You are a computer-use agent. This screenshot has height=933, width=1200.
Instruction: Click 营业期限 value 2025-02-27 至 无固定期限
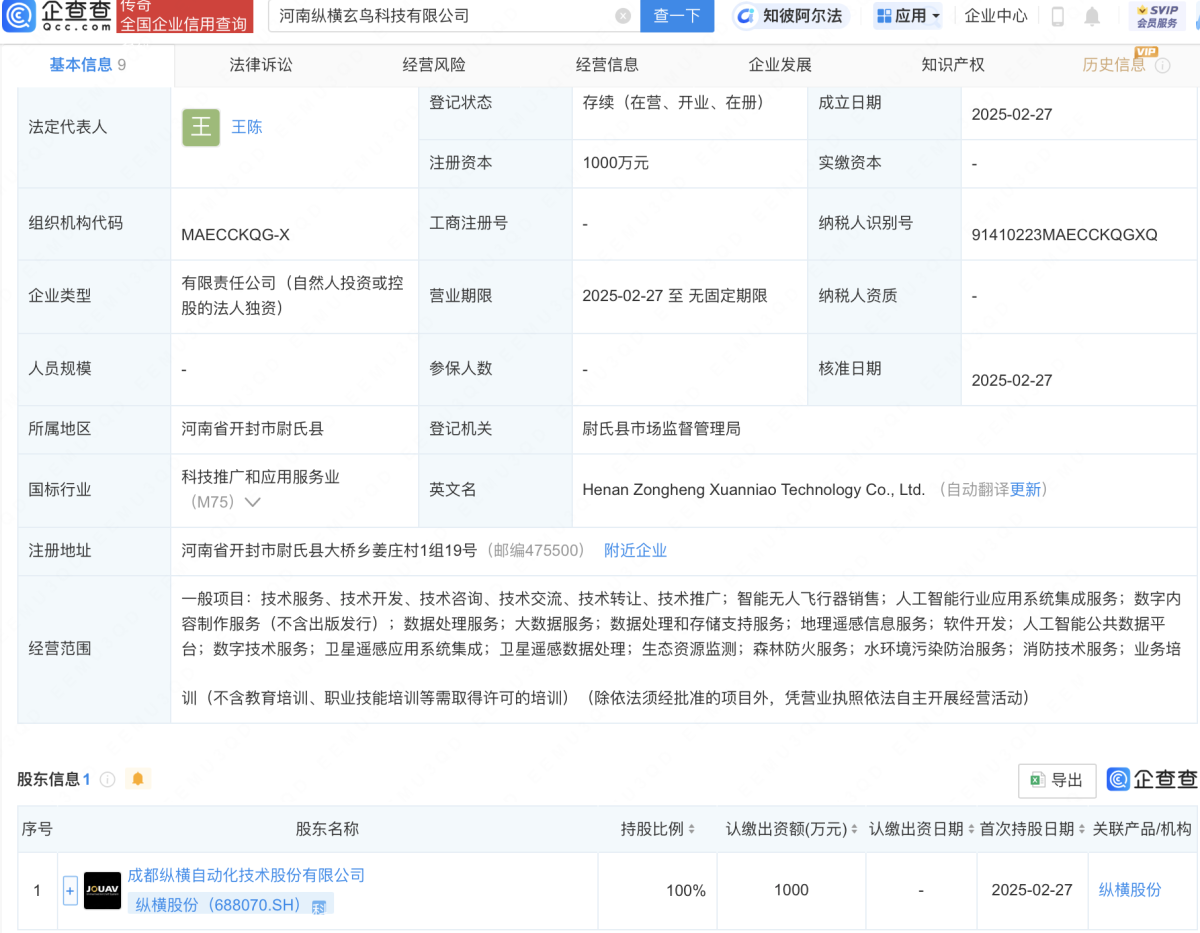click(x=675, y=295)
